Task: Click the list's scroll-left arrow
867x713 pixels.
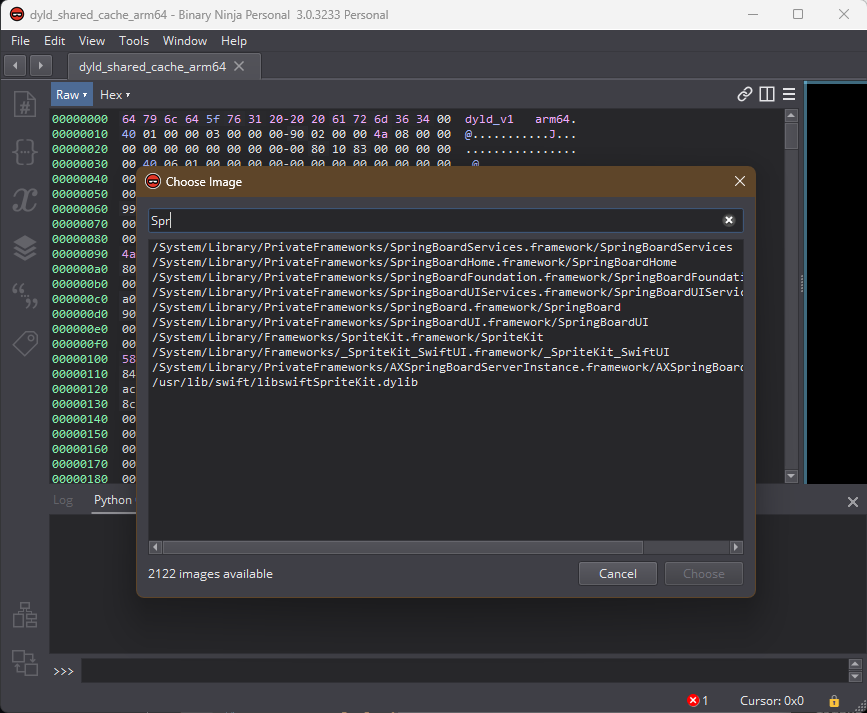Action: (x=155, y=547)
